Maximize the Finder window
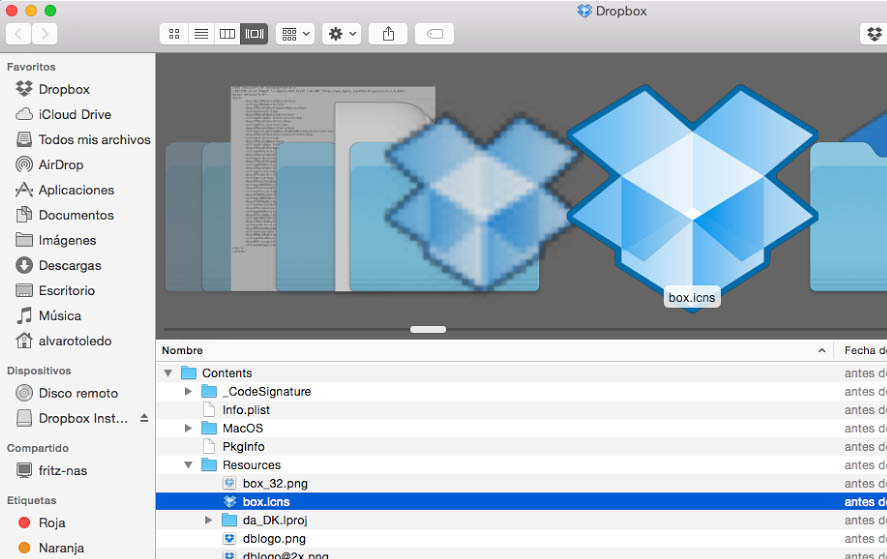Image resolution: width=887 pixels, height=559 pixels. point(50,10)
